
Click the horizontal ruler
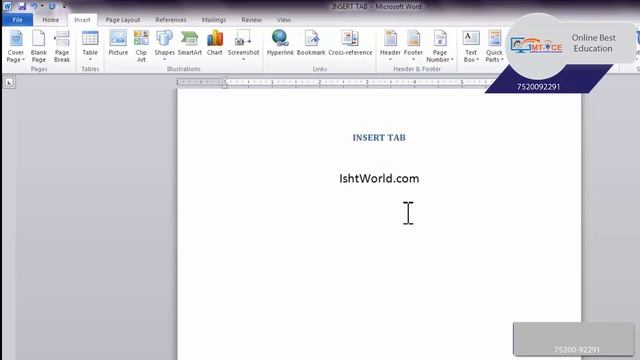tap(335, 82)
